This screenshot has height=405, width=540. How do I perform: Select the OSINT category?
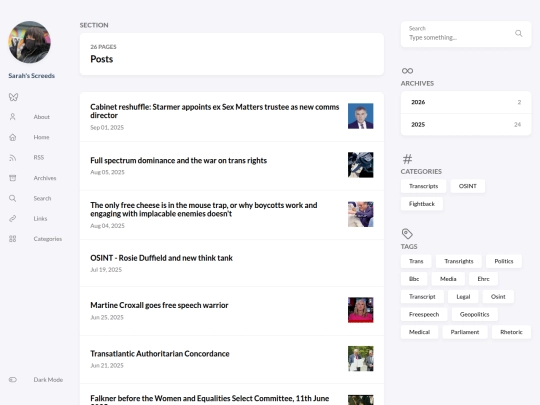(x=467, y=186)
